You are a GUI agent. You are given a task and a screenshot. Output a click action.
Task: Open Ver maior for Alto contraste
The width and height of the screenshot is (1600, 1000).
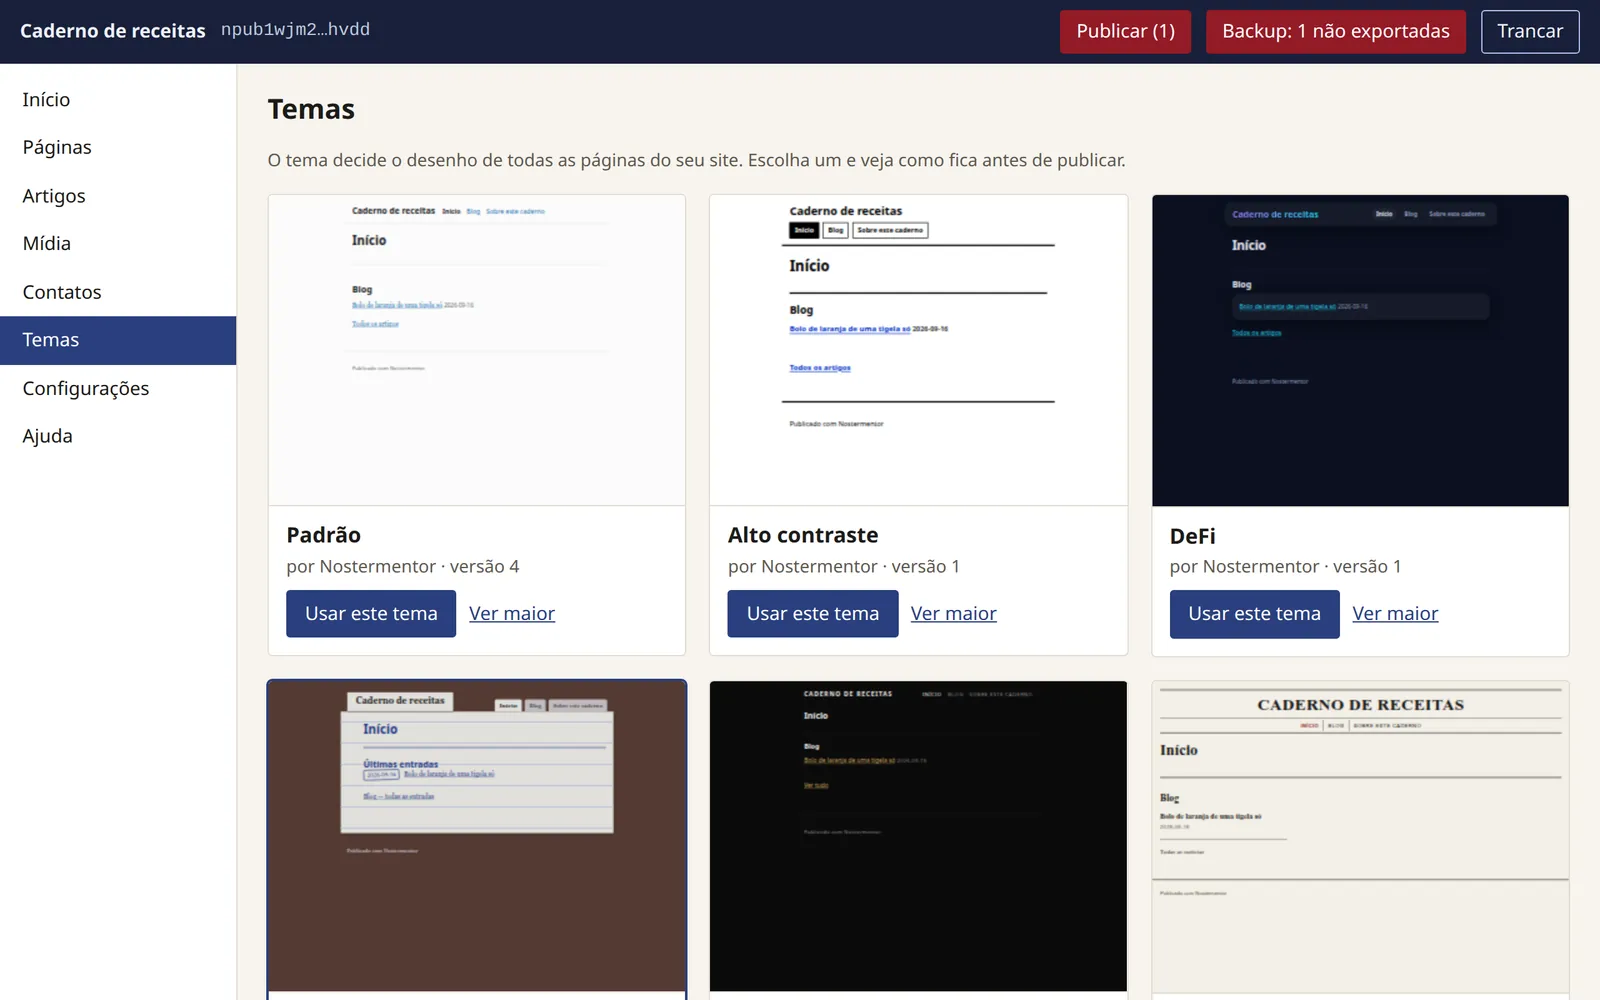coord(953,613)
